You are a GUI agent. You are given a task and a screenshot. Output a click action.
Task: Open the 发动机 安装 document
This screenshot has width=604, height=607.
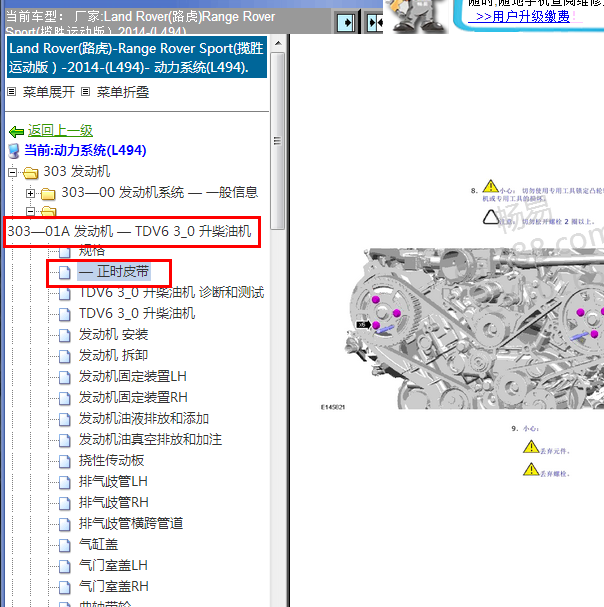pyautogui.click(x=113, y=334)
